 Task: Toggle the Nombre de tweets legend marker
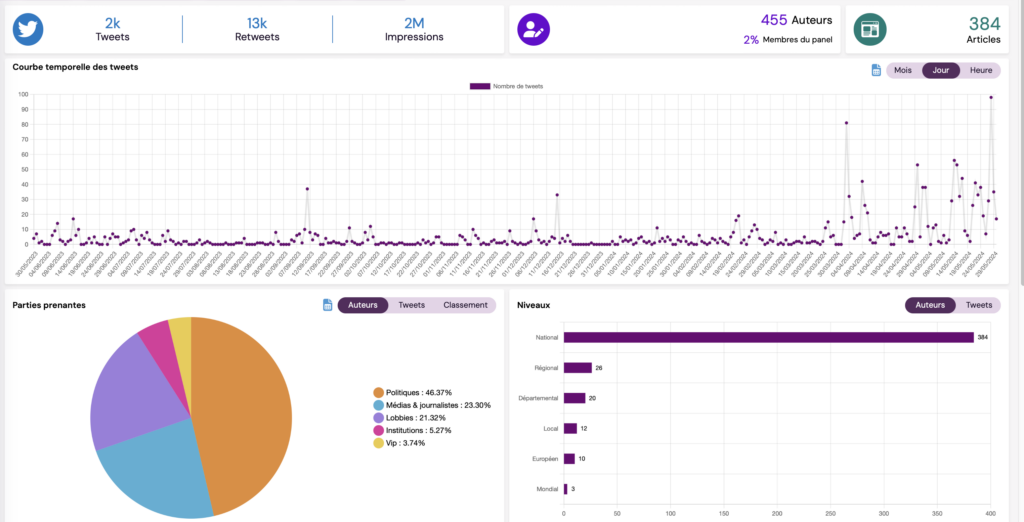click(479, 86)
